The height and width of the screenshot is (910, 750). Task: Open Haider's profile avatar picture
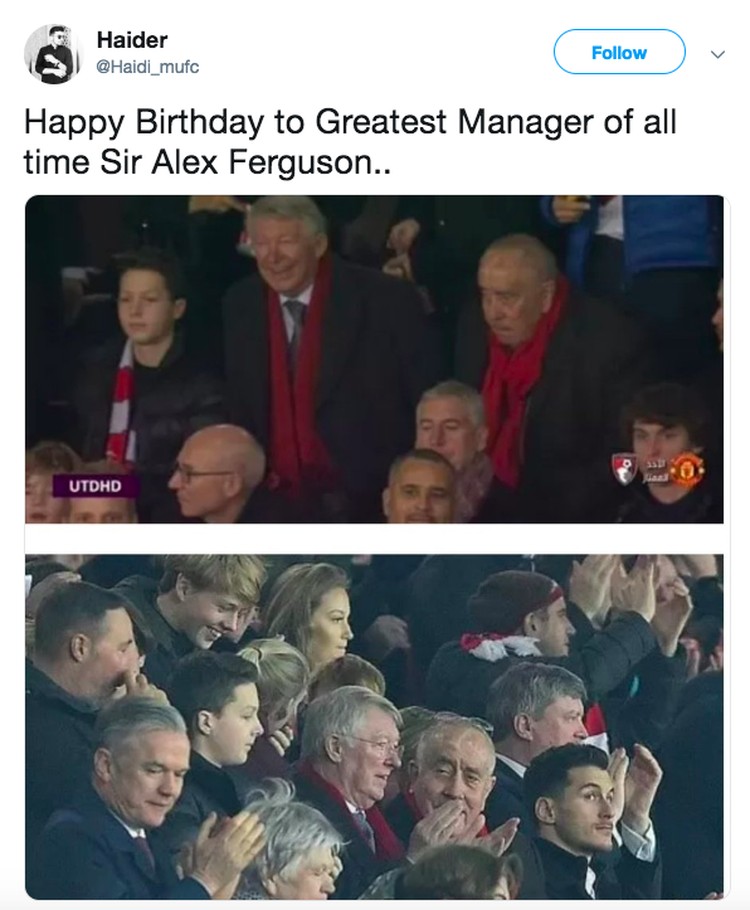(51, 54)
